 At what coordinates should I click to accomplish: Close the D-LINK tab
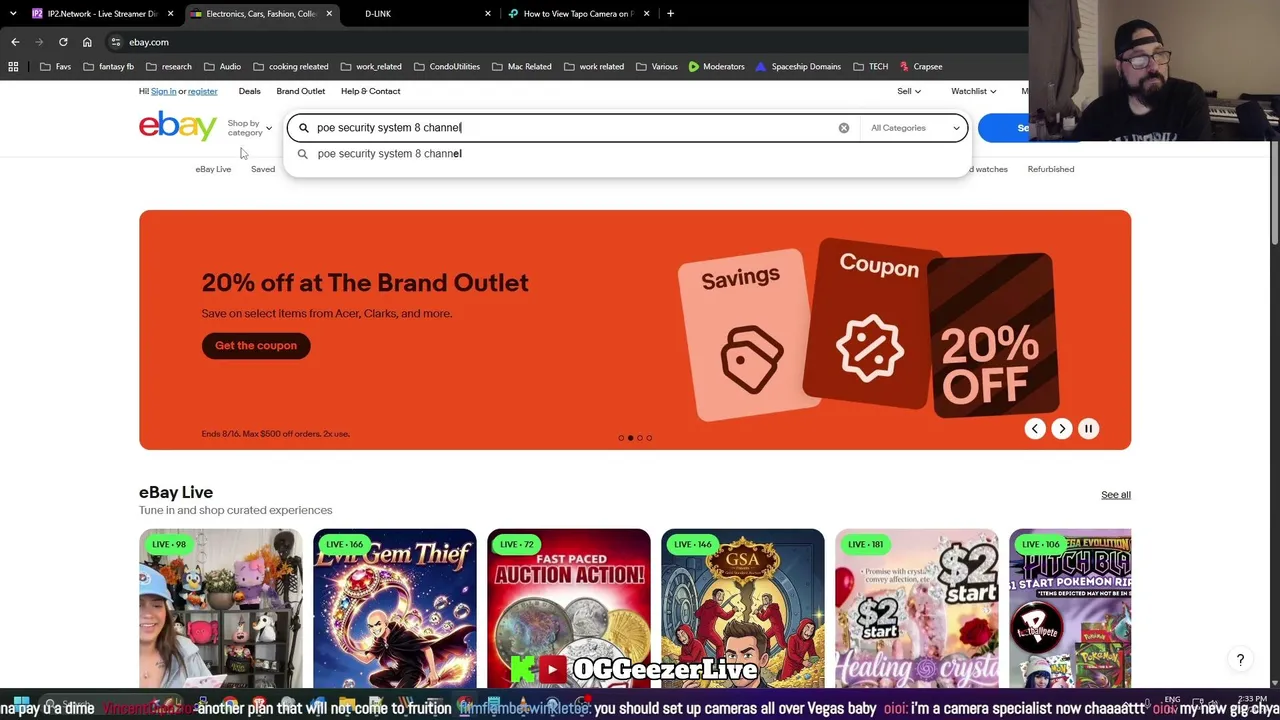click(x=488, y=14)
